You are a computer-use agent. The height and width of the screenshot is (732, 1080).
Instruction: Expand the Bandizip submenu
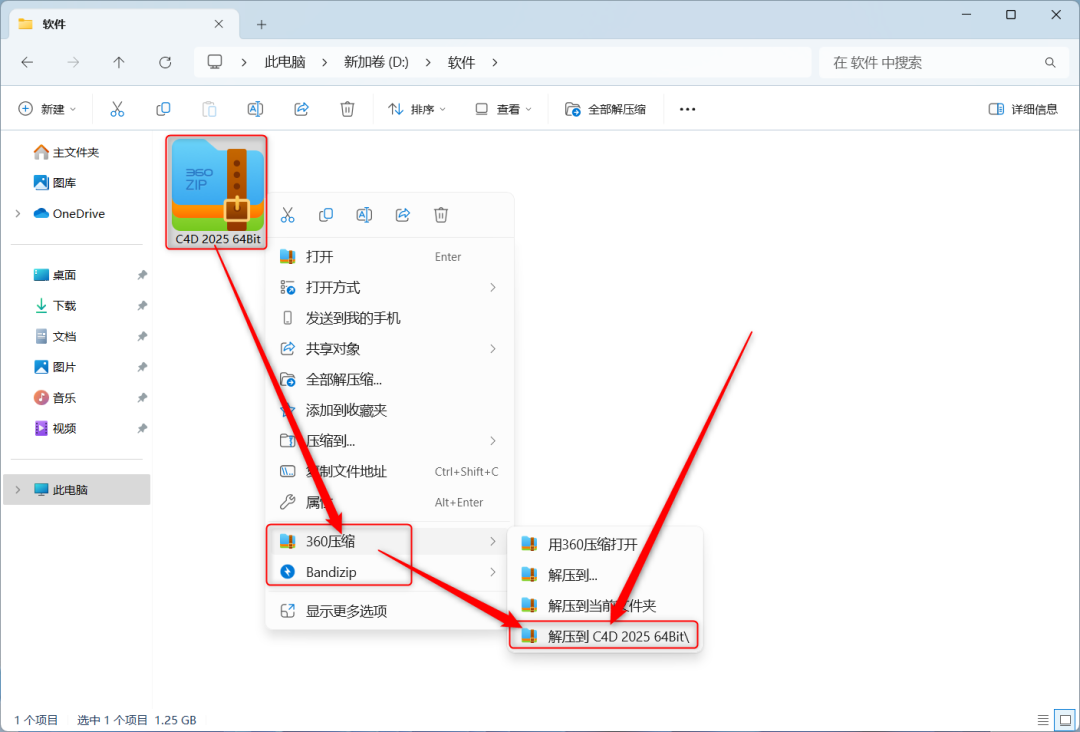492,572
